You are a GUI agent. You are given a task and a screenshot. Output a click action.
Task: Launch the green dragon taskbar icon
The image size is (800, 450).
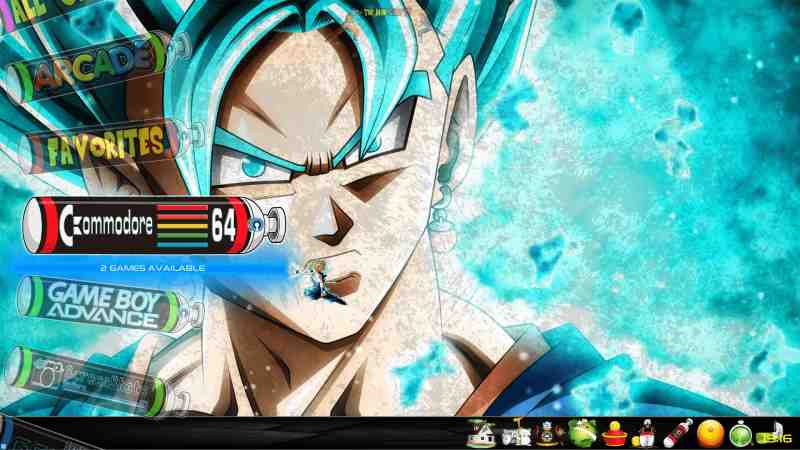(x=582, y=434)
